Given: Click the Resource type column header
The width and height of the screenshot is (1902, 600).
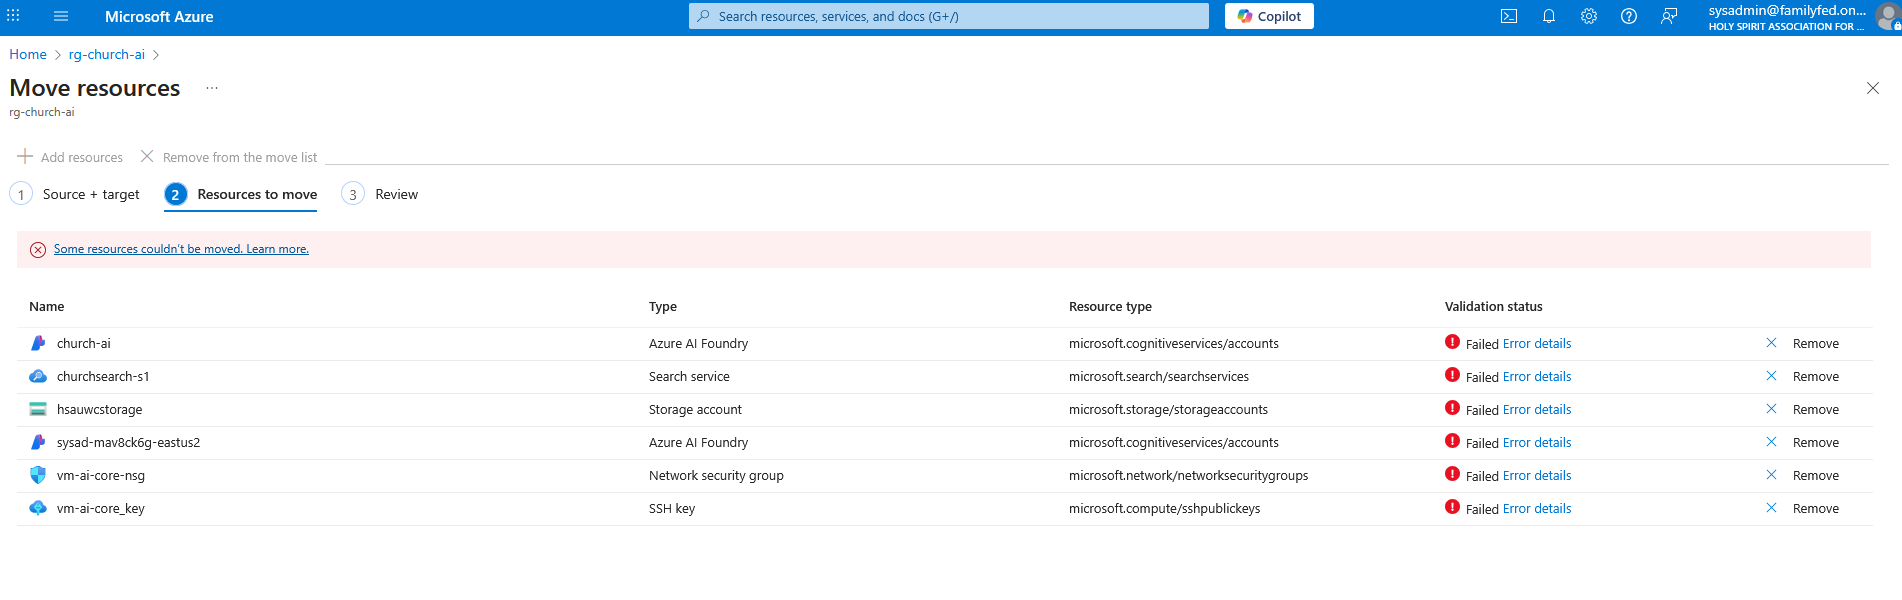Looking at the screenshot, I should [1110, 306].
